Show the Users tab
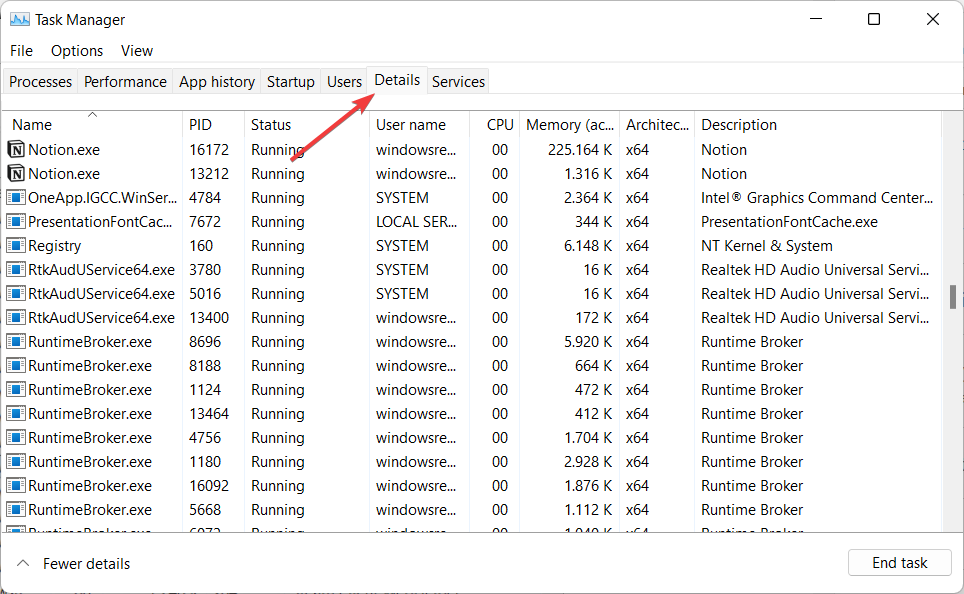Screen dimensions: 964x594 344,81
